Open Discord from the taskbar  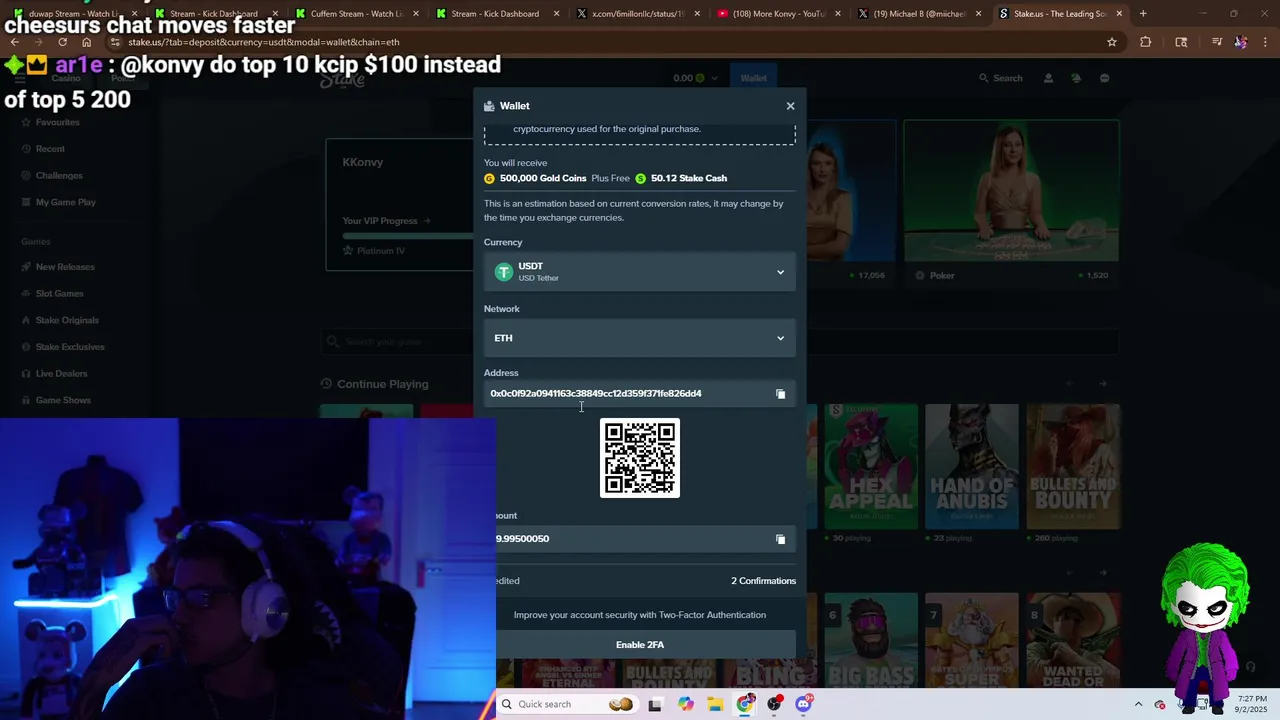click(x=803, y=704)
